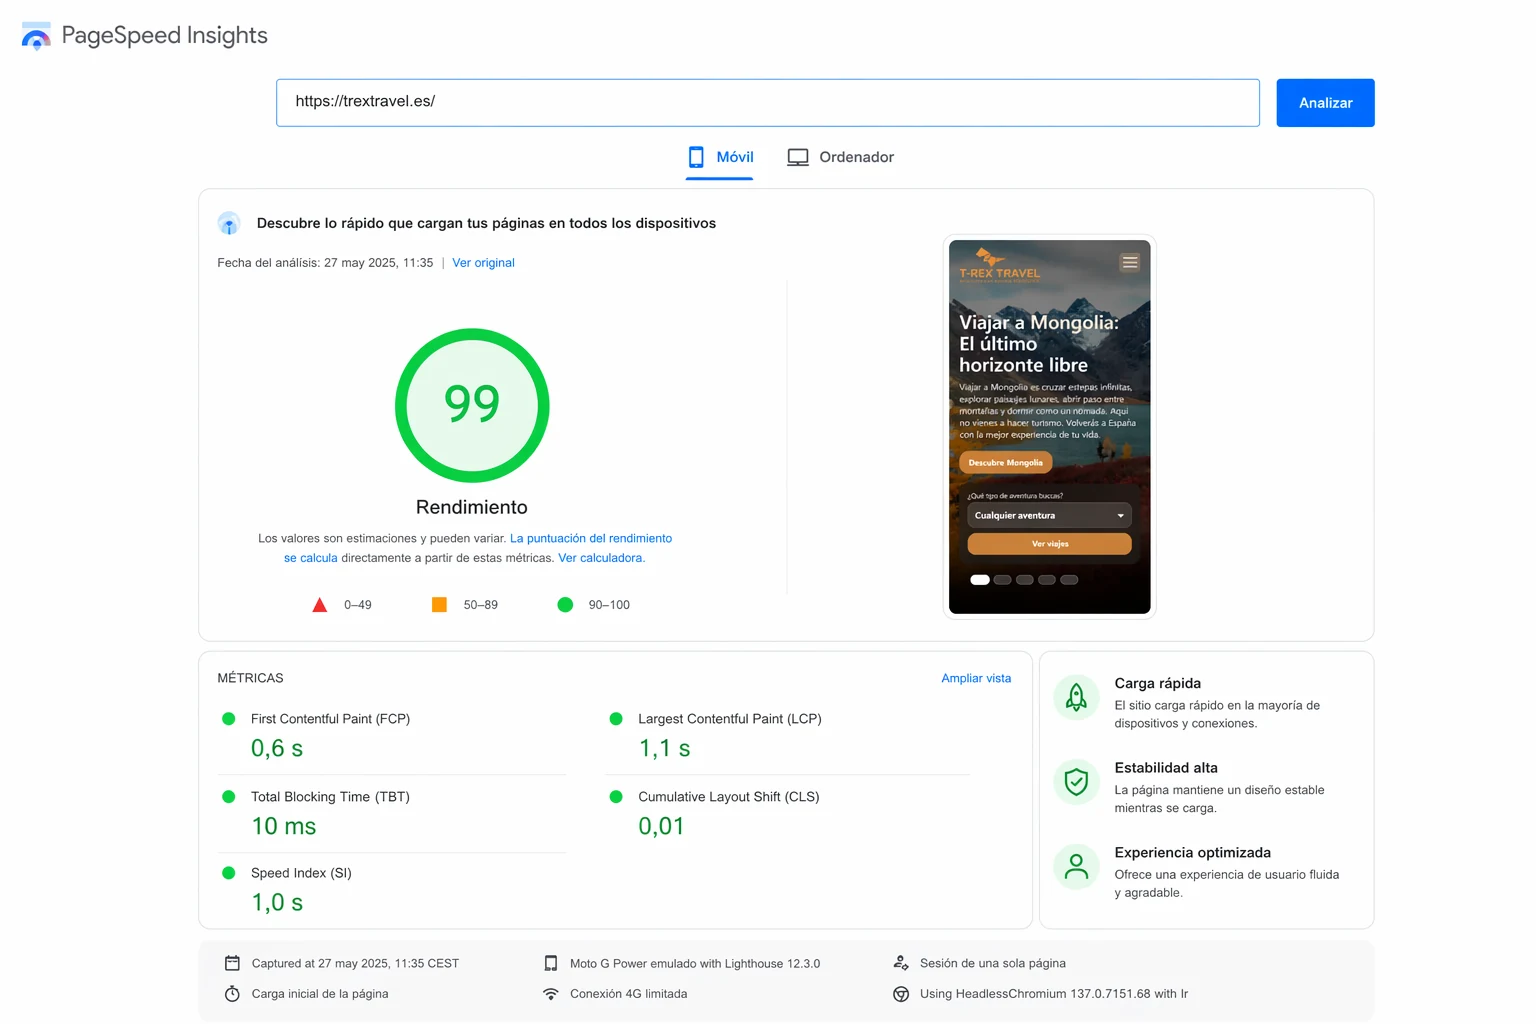Image resolution: width=1536 pixels, height=1024 pixels.
Task: Click the FCP value 0,6 s
Action: [x=277, y=749]
